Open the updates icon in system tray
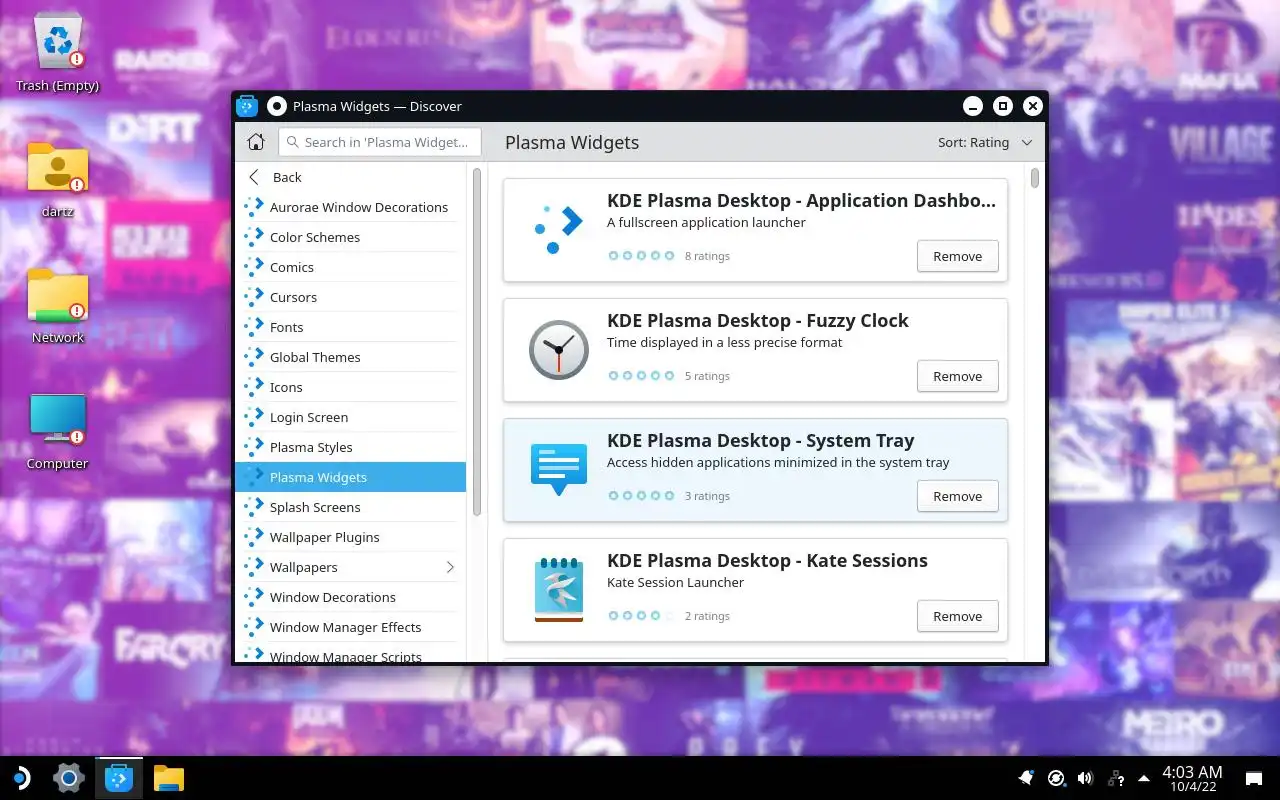 coord(1056,778)
